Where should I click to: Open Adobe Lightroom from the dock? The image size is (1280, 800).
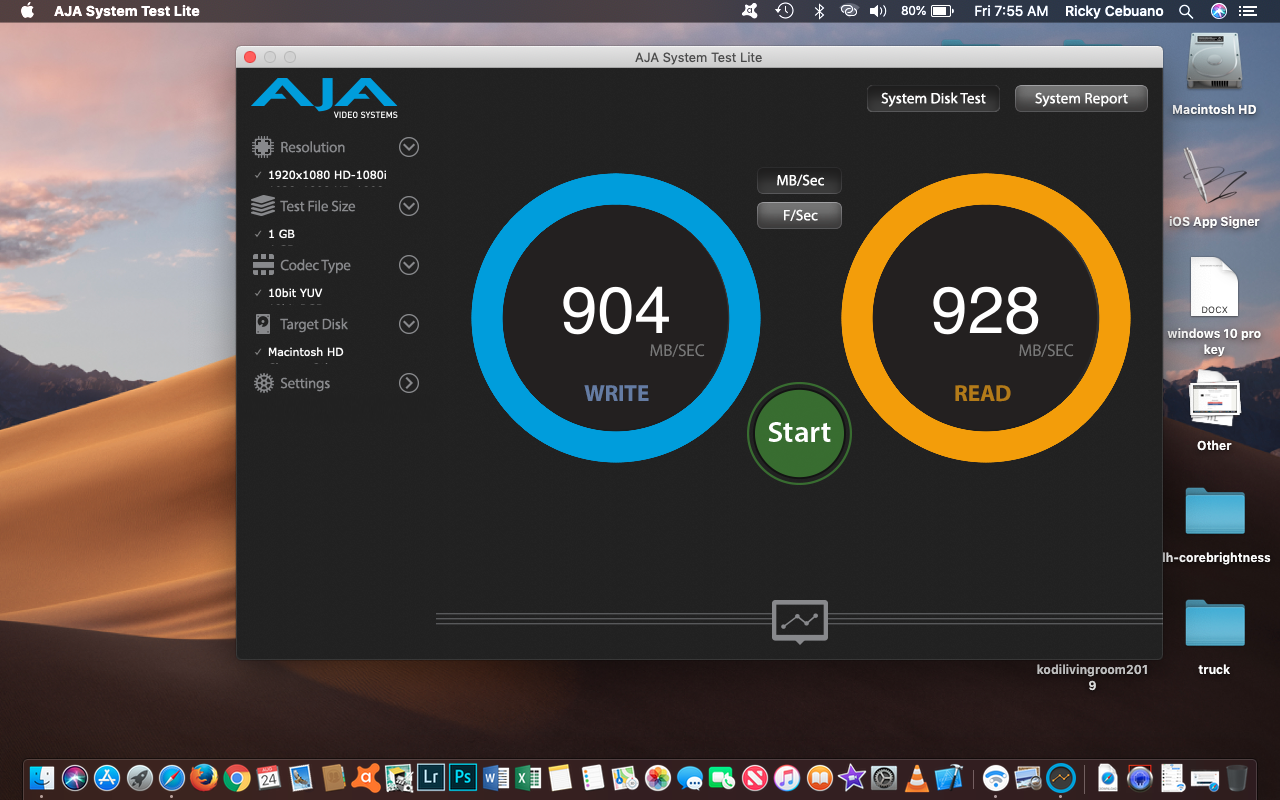431,777
